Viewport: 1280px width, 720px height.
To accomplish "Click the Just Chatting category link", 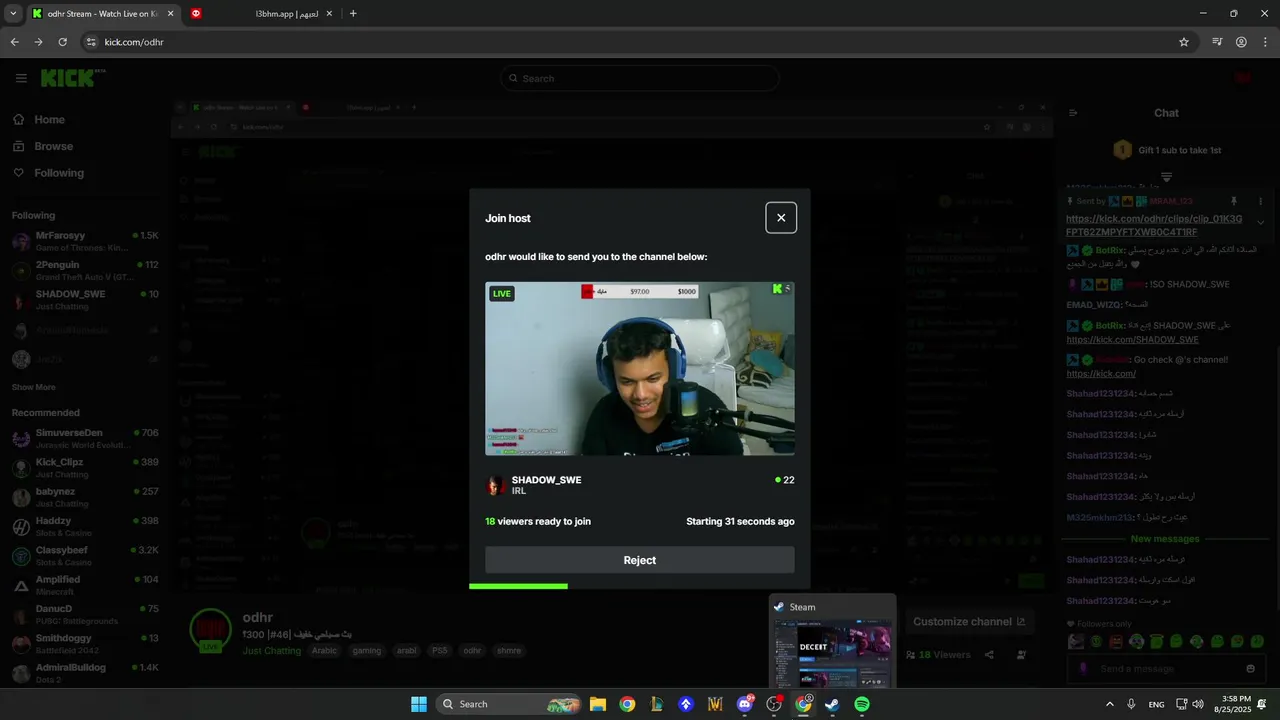I will point(272,650).
